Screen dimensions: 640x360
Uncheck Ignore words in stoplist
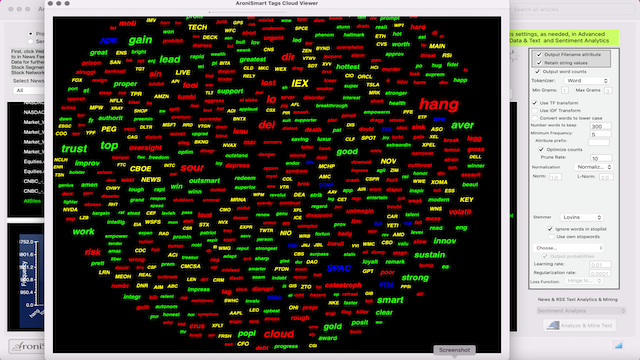point(550,229)
